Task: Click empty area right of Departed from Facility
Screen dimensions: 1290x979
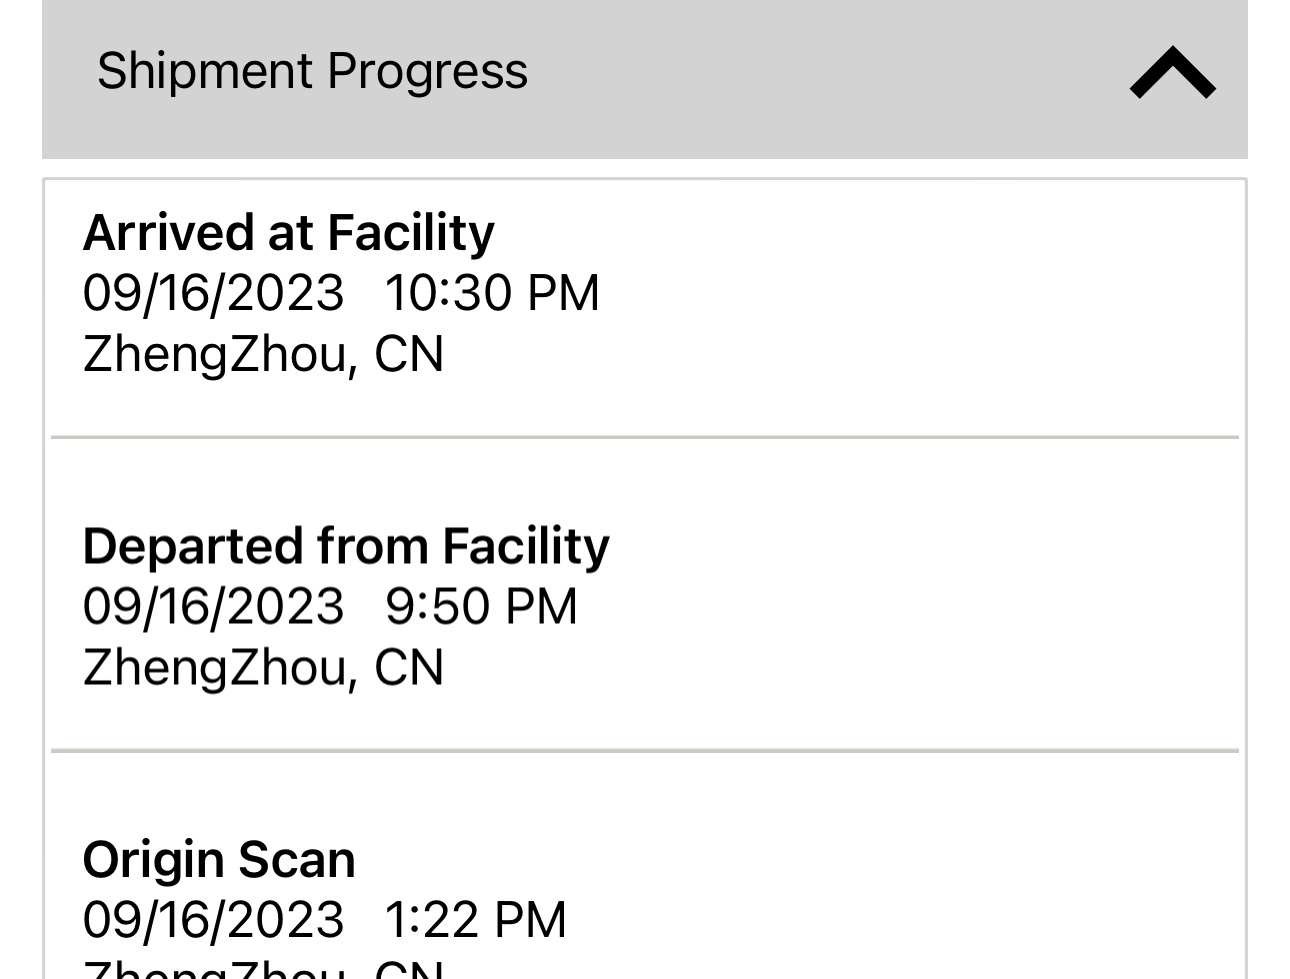Action: click(x=900, y=606)
